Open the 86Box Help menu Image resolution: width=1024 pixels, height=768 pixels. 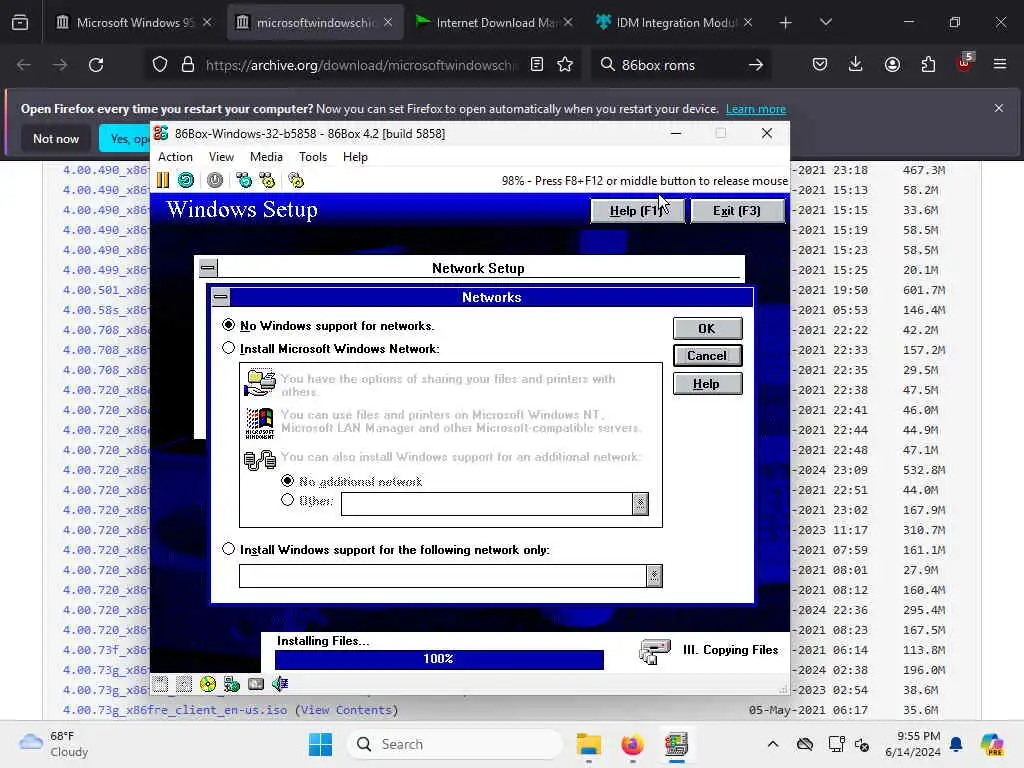[x=355, y=157]
